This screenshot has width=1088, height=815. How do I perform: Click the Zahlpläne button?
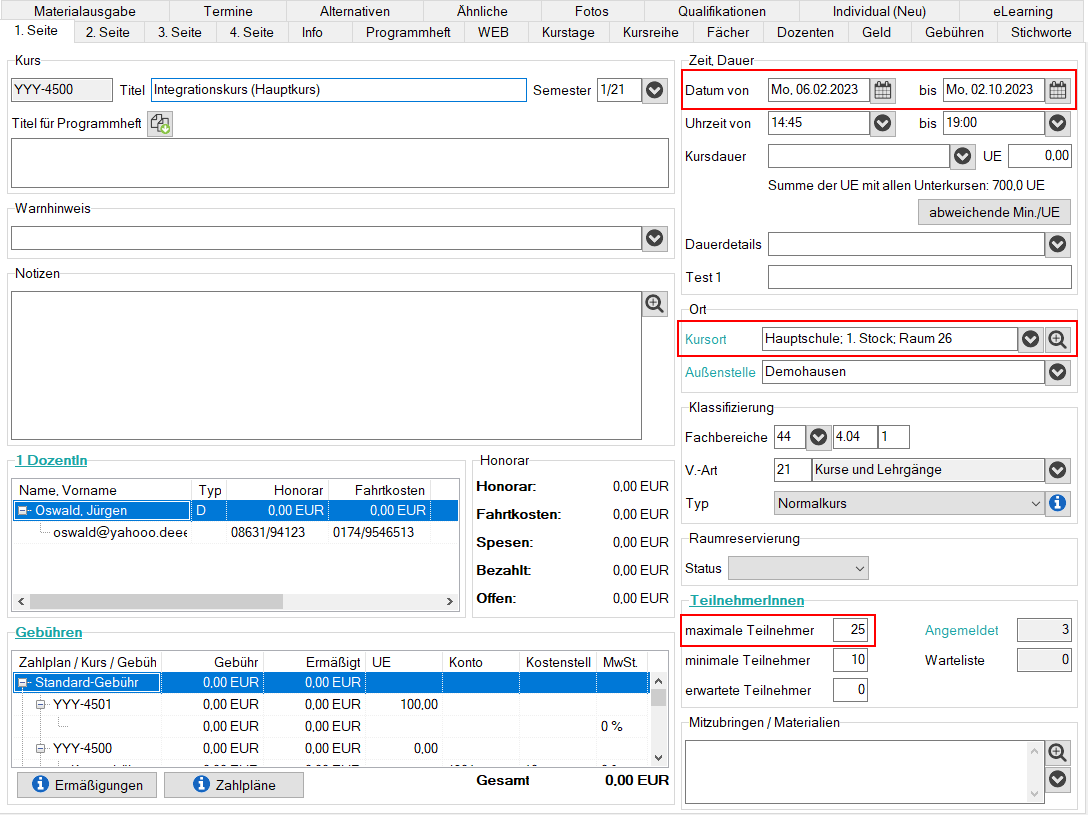234,785
